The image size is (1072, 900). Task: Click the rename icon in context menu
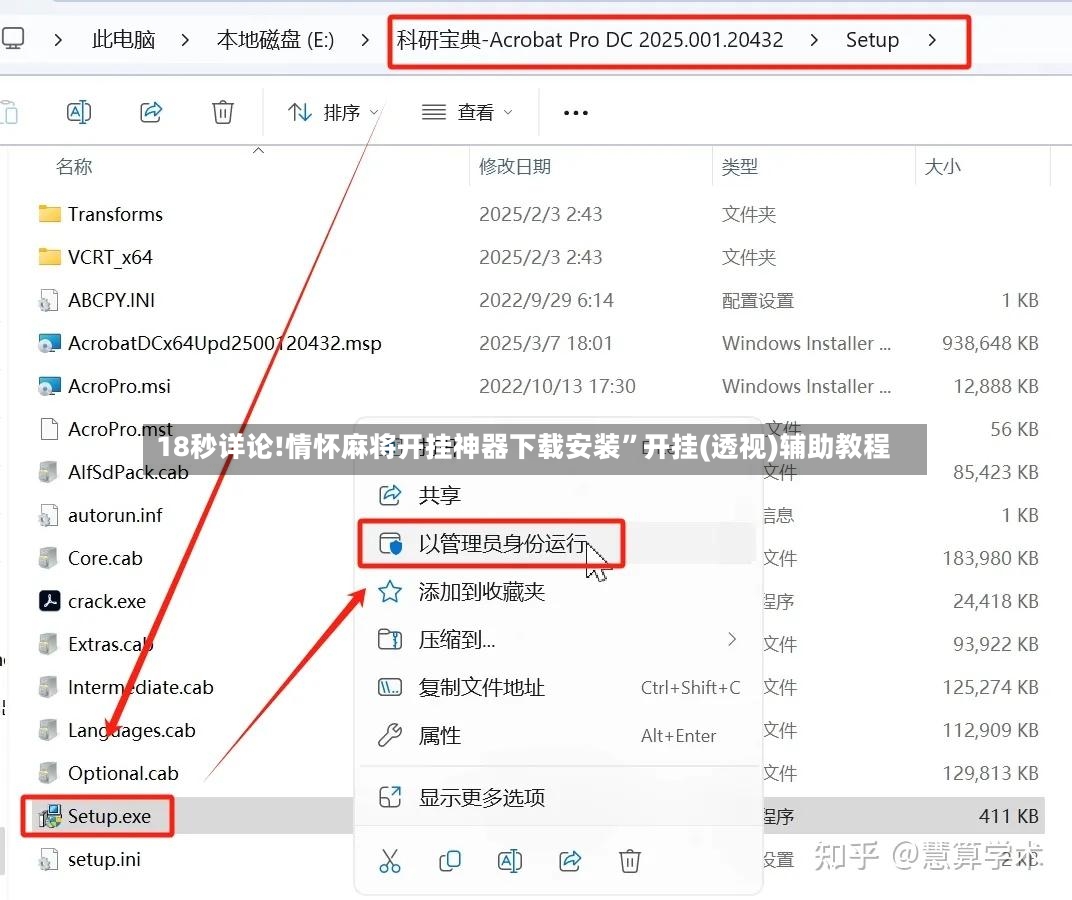coord(510,861)
